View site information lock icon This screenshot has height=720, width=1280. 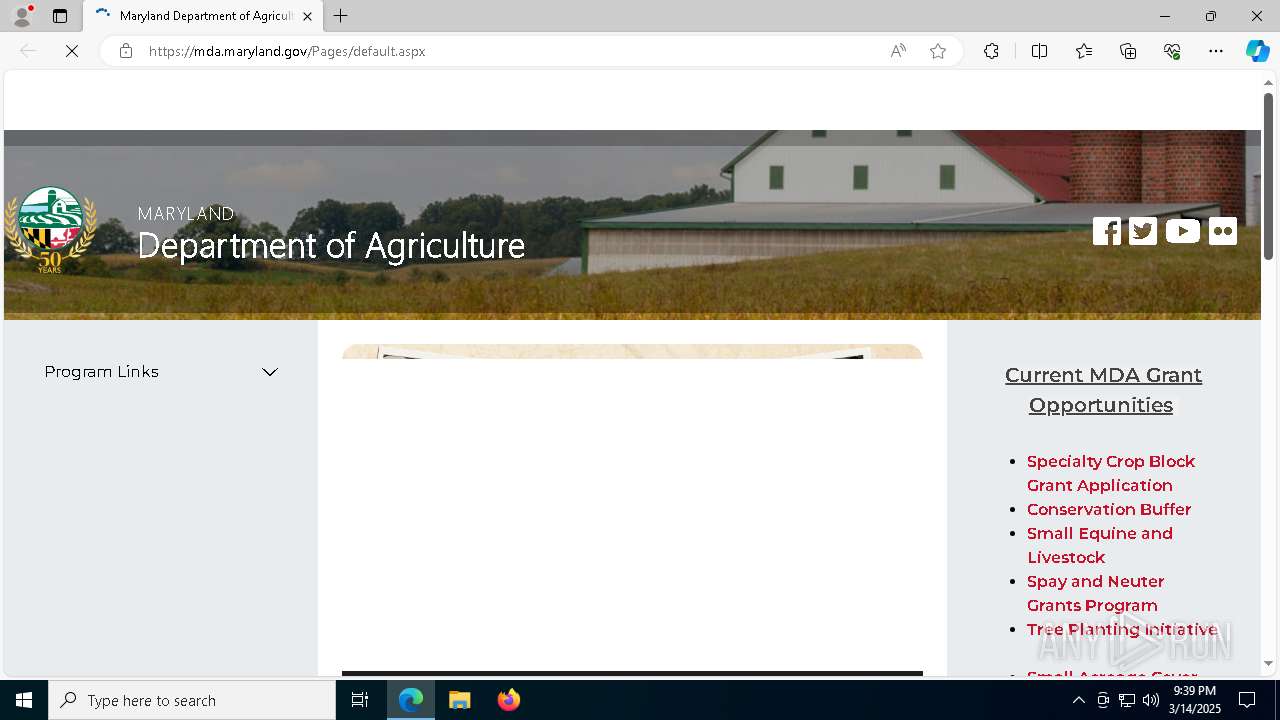point(126,51)
